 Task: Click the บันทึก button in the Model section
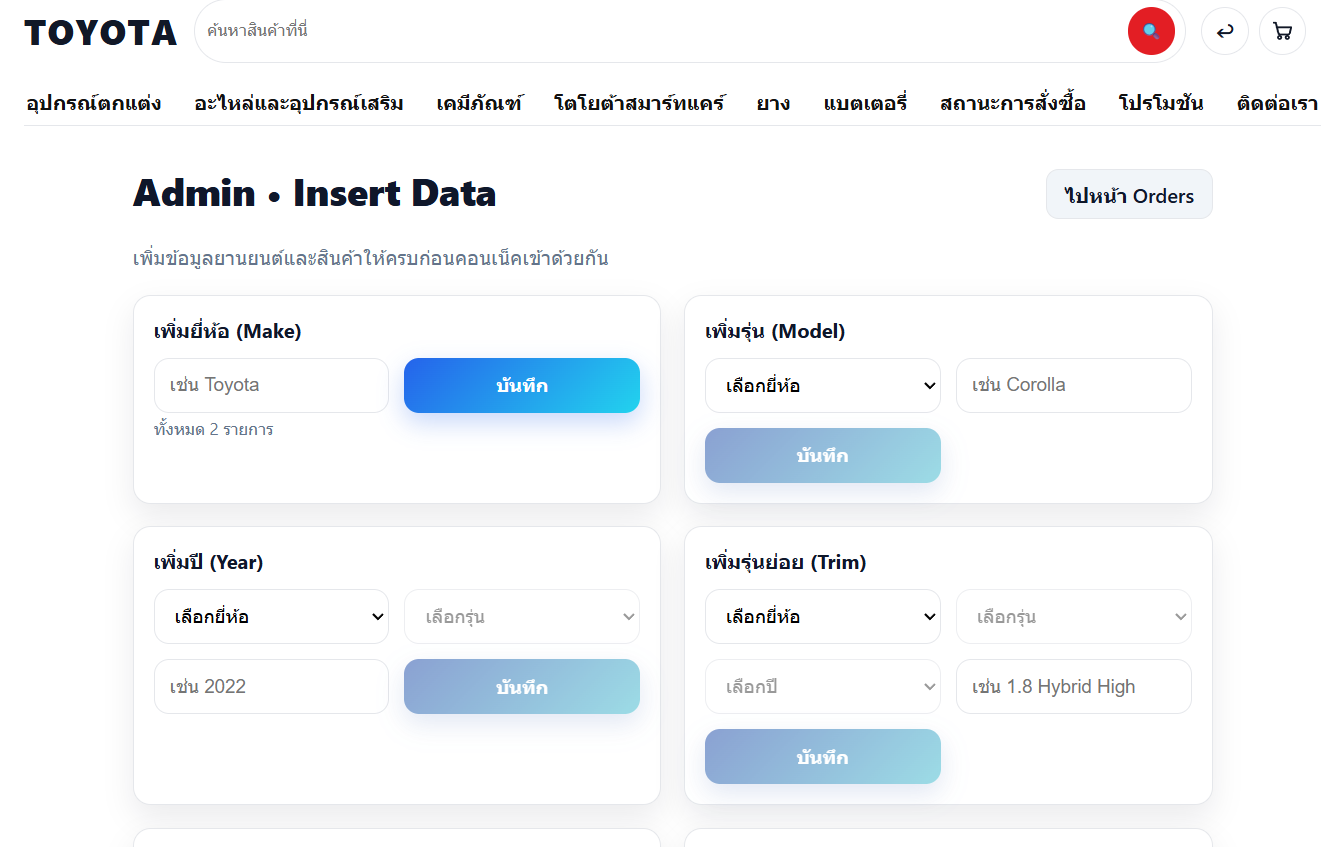coord(822,455)
